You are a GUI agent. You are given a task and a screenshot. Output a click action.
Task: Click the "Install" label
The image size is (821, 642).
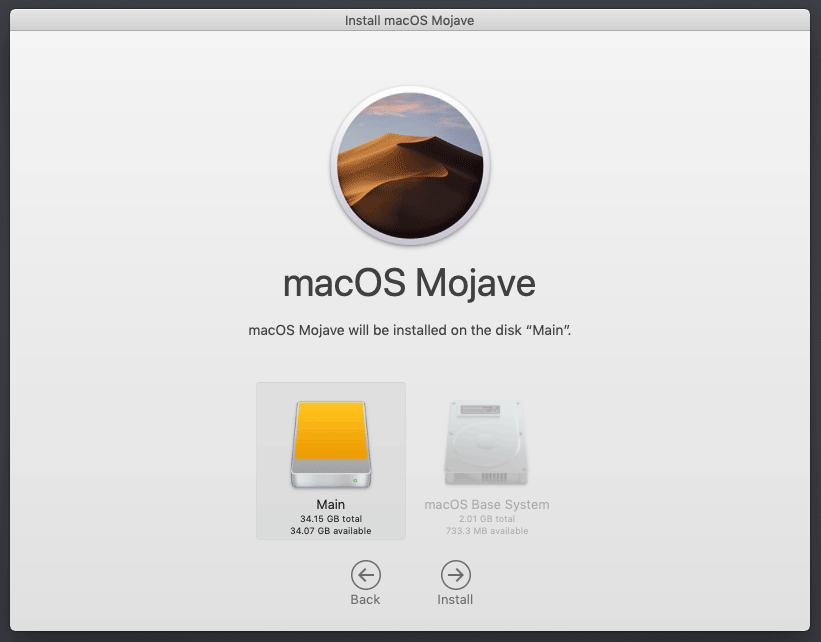455,600
